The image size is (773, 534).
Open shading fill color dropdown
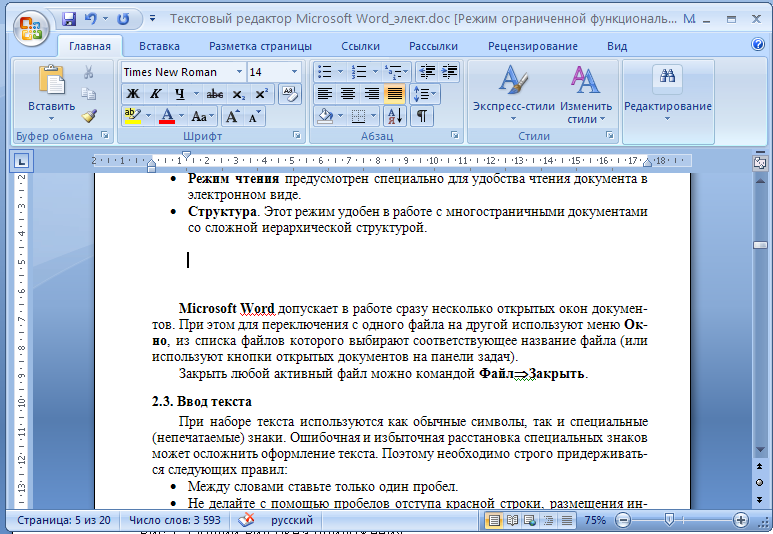coord(341,116)
